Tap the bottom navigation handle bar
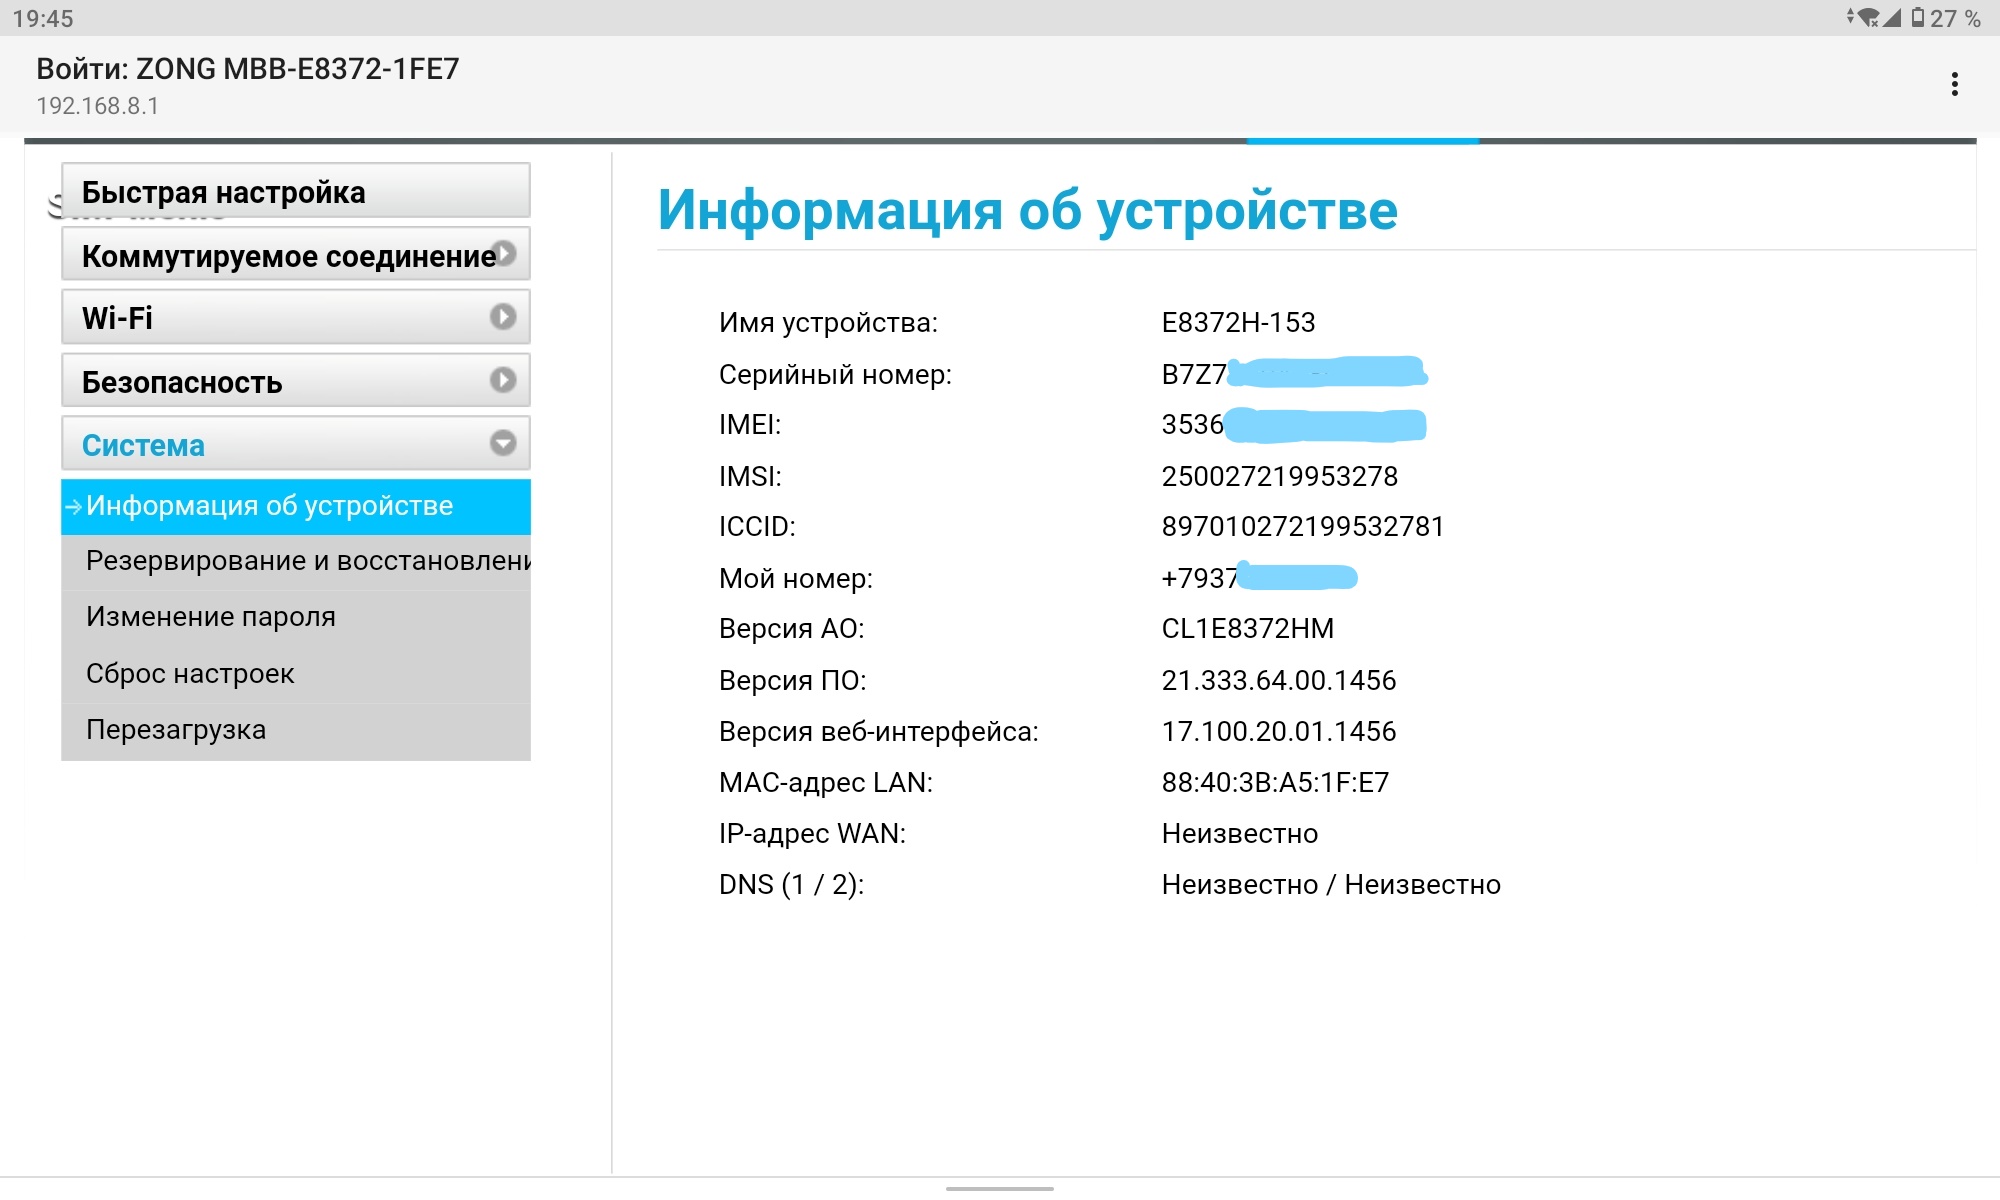2000x1200 pixels. (x=1000, y=1188)
